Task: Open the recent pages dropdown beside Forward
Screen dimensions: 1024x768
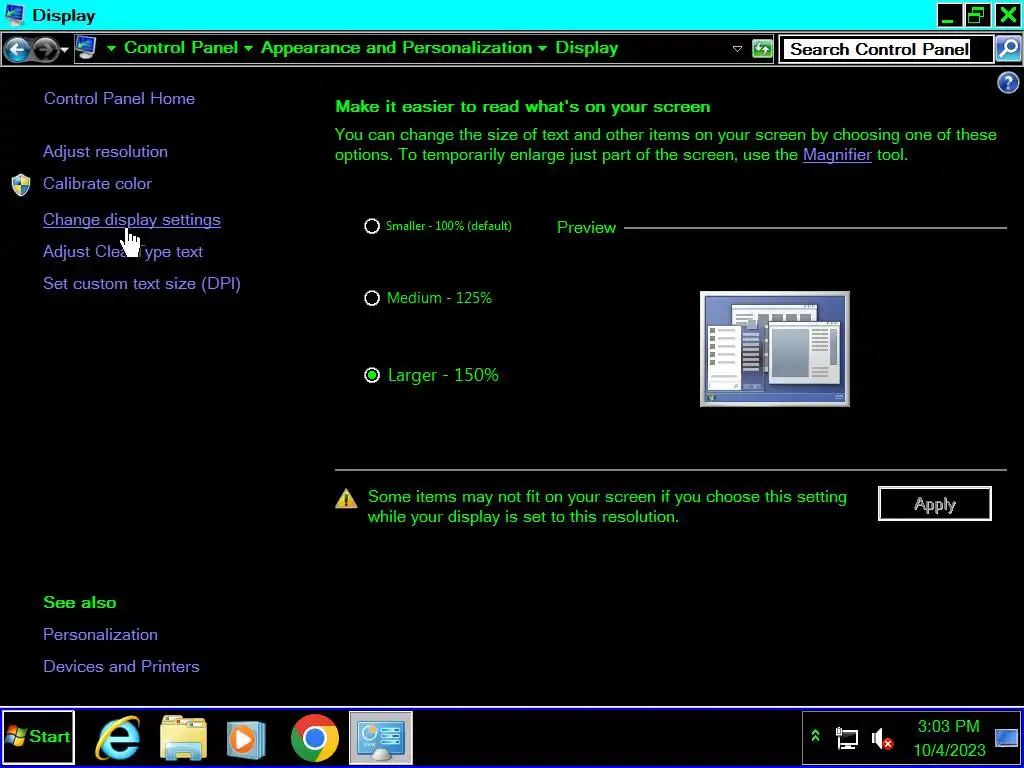Action: coord(64,50)
